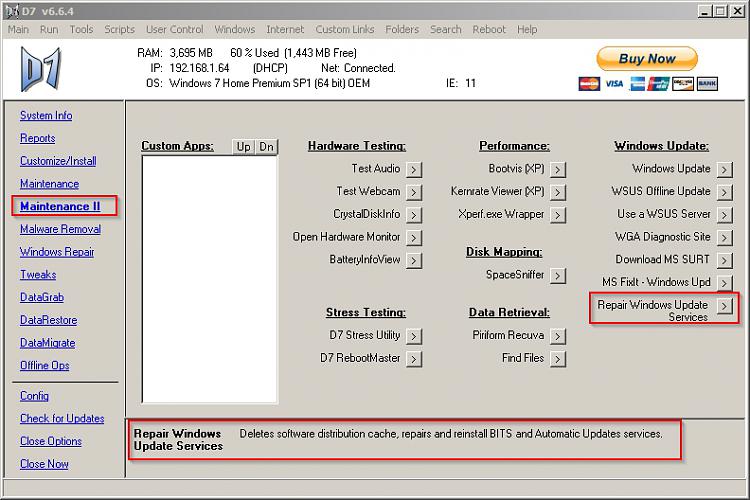Open Customize/Install section
The height and width of the screenshot is (500, 750).
pos(58,161)
